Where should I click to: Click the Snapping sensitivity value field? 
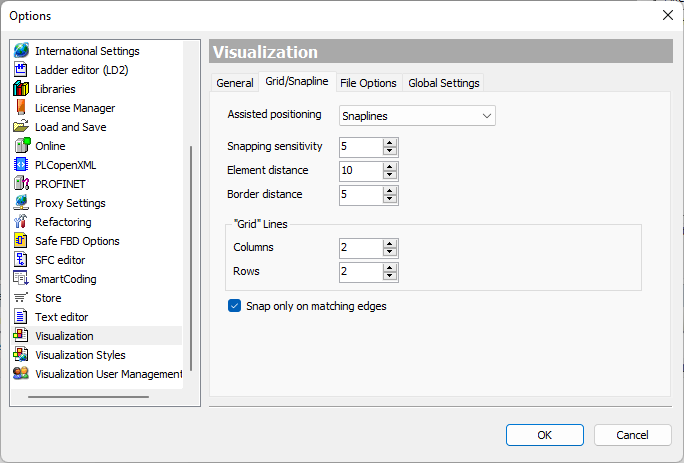click(361, 147)
